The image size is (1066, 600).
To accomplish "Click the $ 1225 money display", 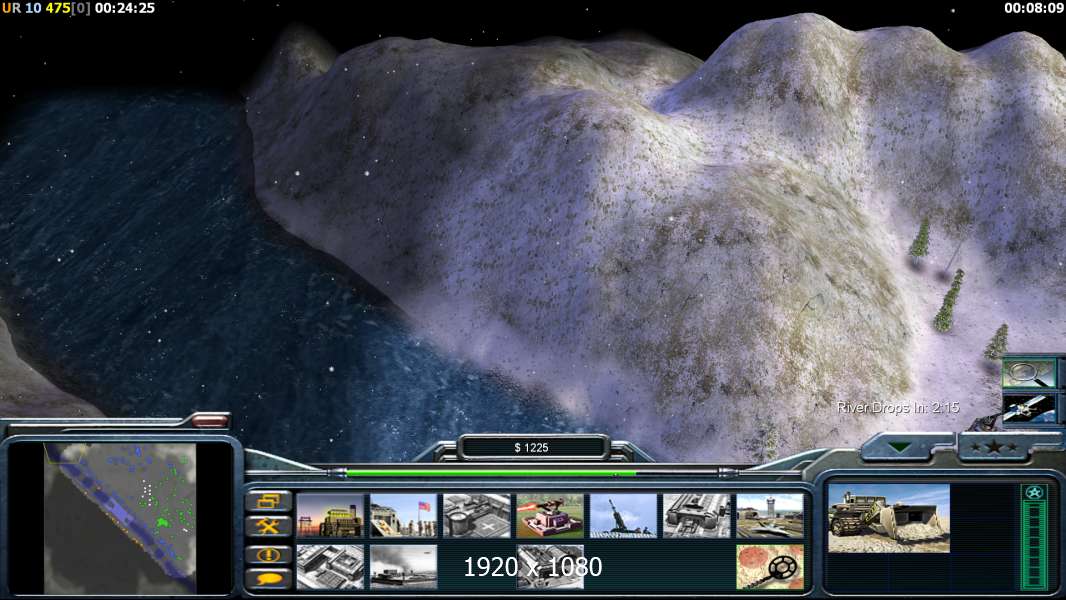I will click(x=532, y=447).
